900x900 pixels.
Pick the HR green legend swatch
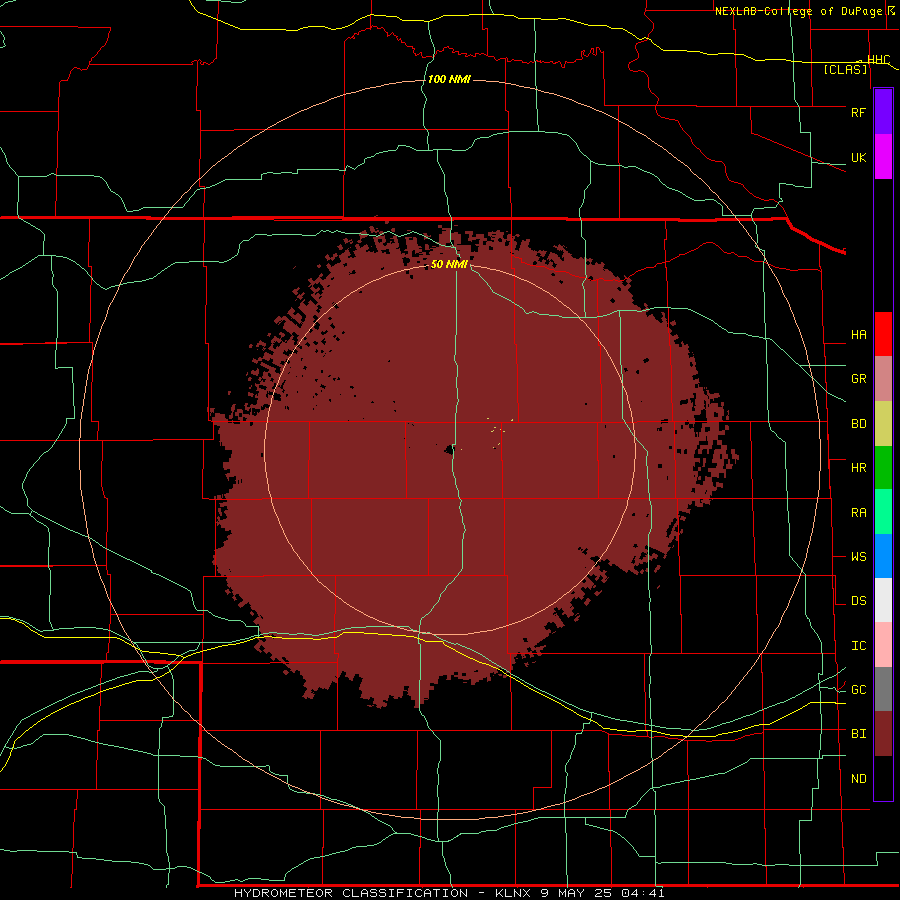[x=883, y=468]
